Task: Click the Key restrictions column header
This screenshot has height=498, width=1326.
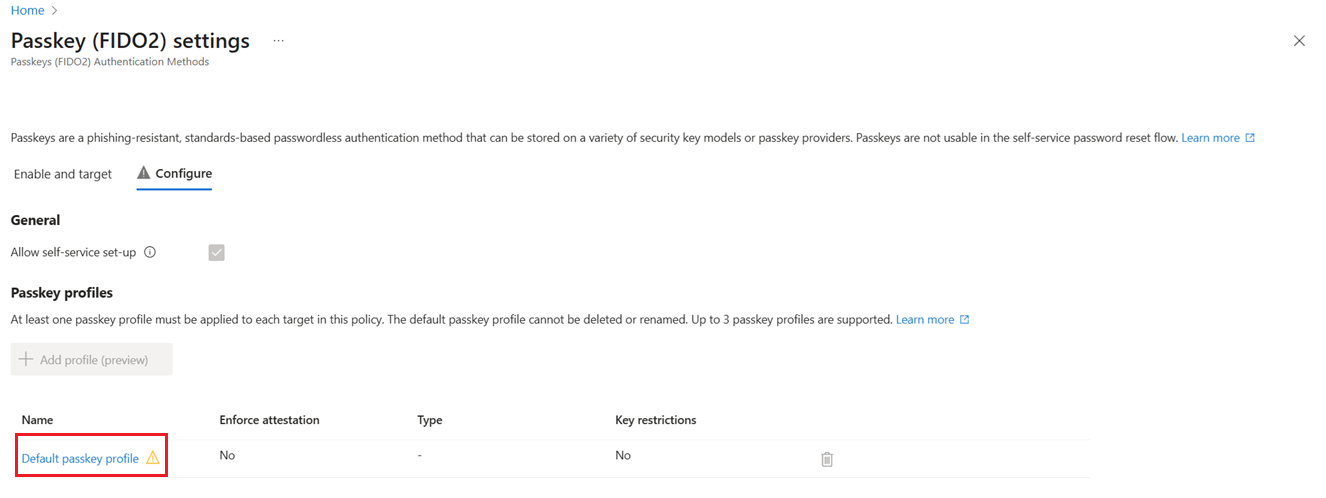Action: pyautogui.click(x=655, y=420)
